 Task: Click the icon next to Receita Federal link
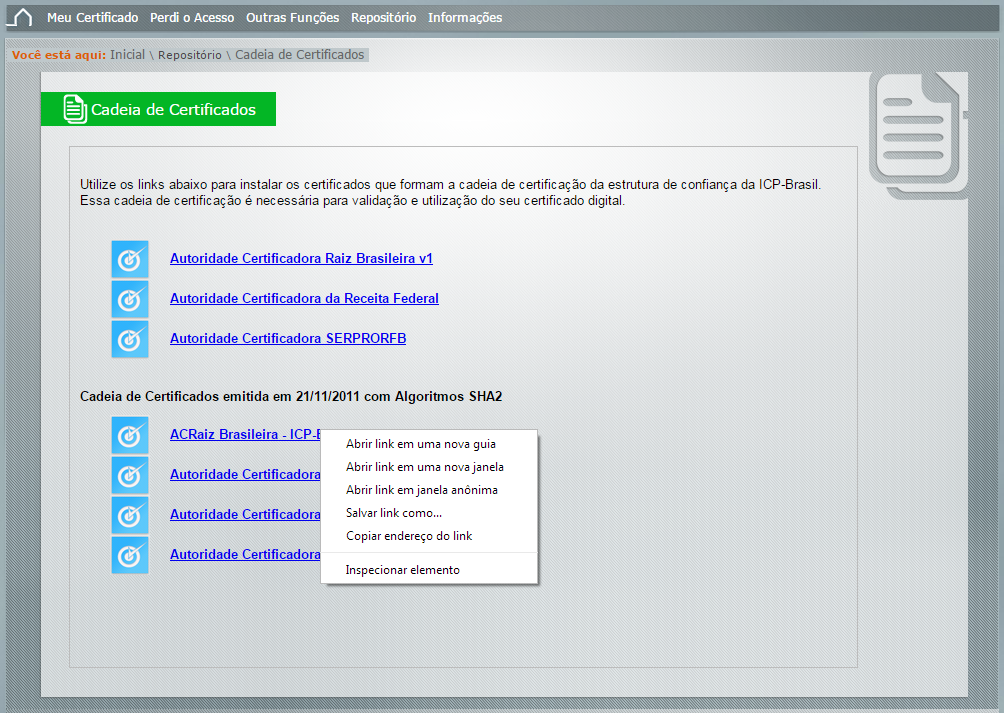pyautogui.click(x=129, y=299)
